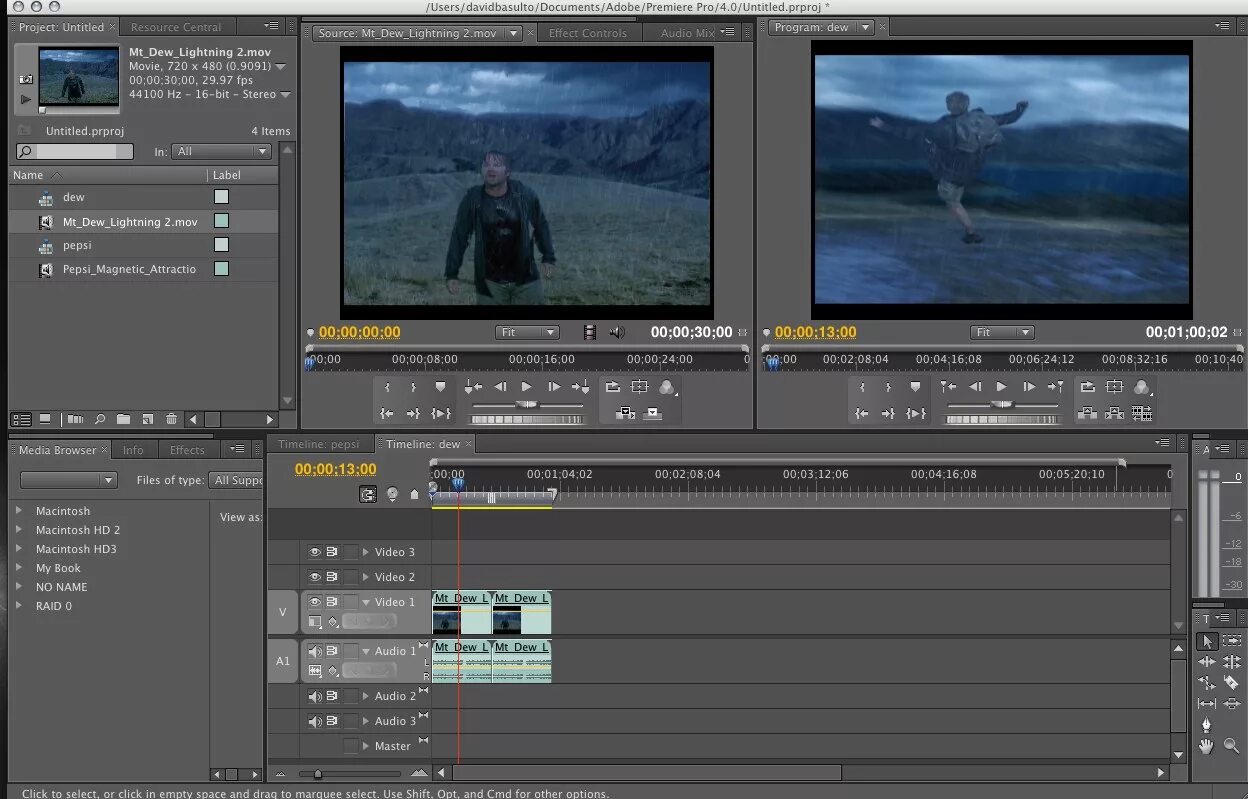Open the Effect Controls tab
The image size is (1248, 799).
point(587,33)
